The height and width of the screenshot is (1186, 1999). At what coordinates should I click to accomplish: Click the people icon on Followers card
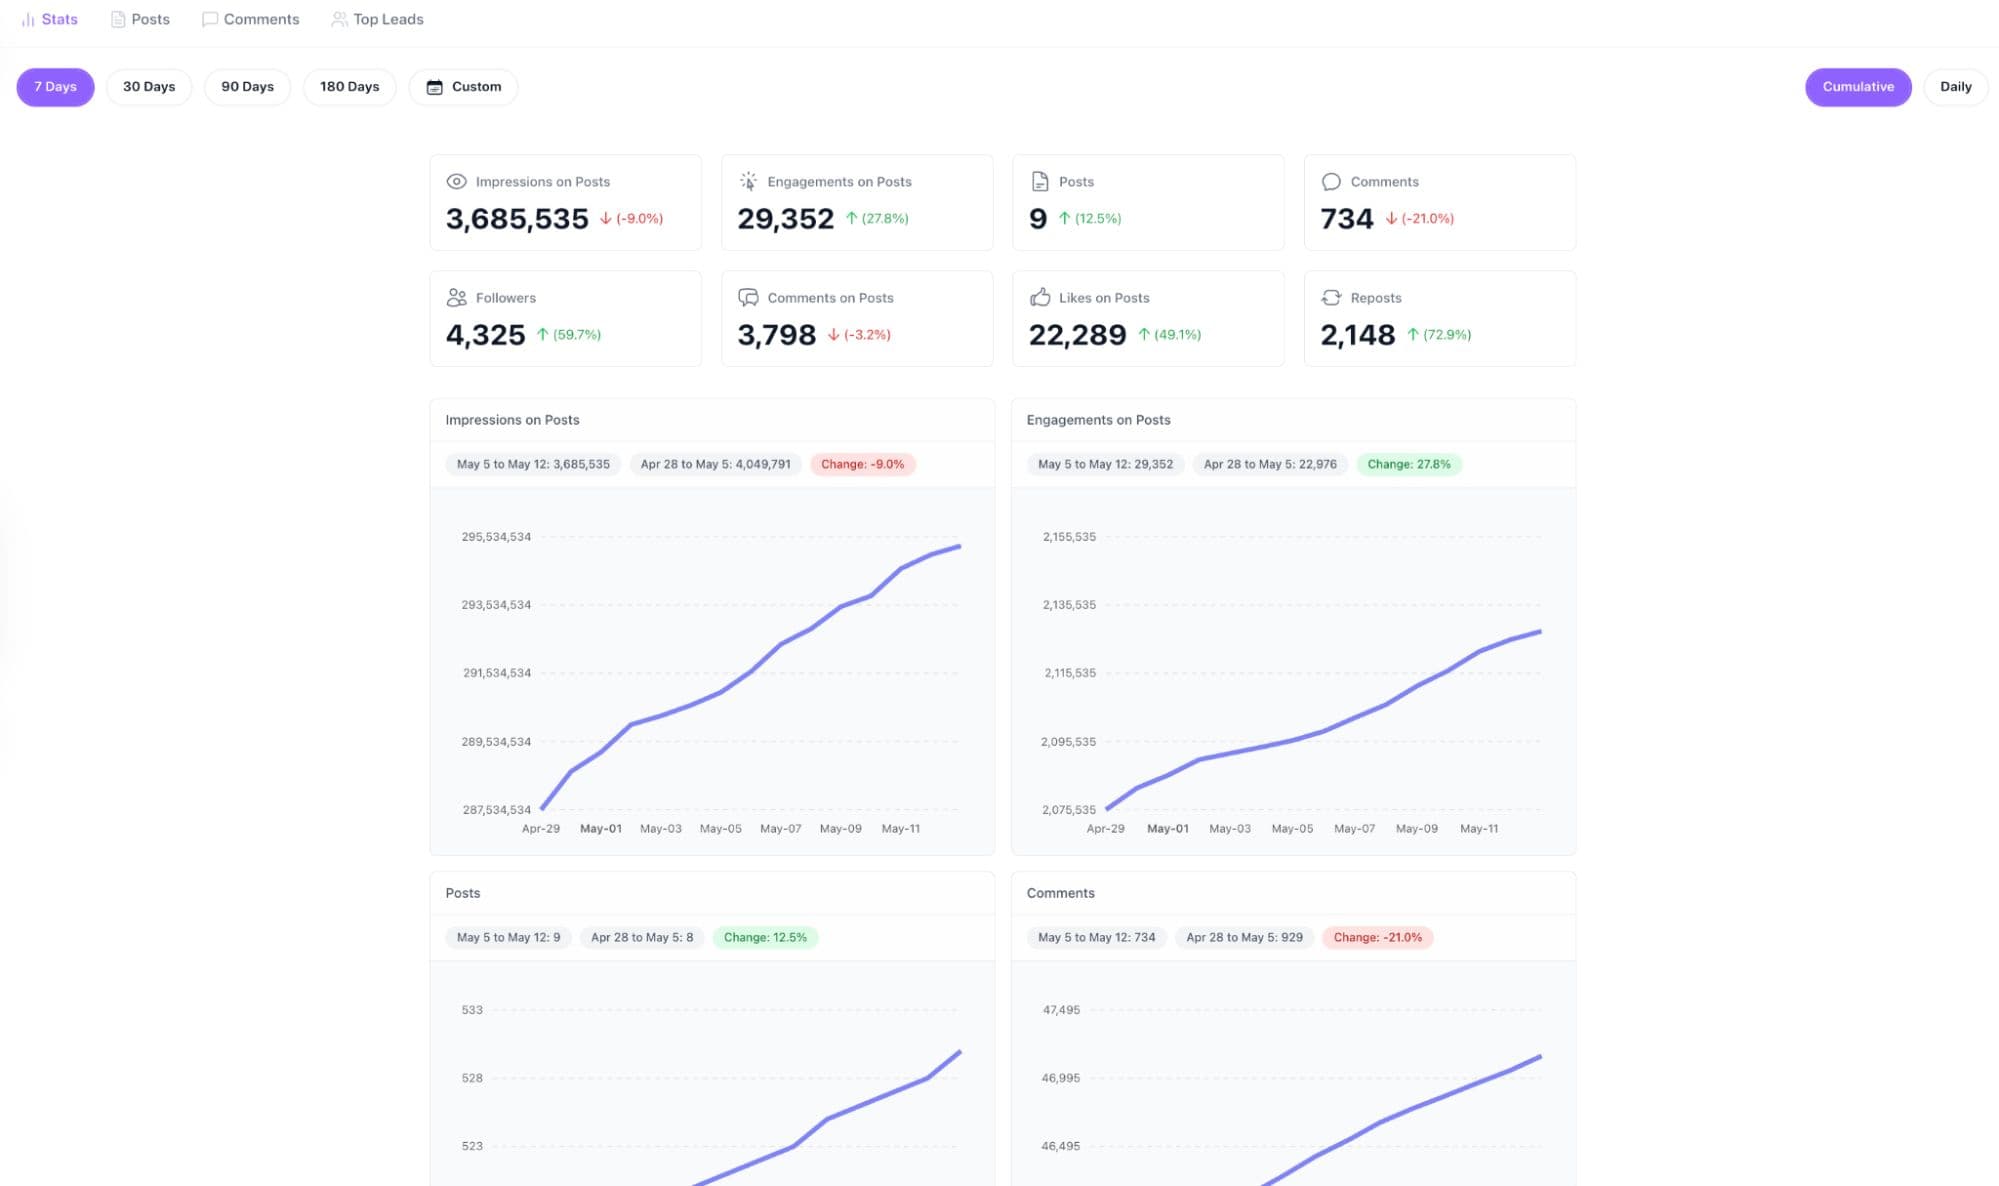[x=456, y=298]
